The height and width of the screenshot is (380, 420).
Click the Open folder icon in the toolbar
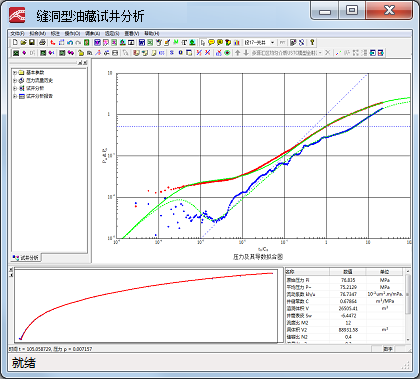click(x=23, y=43)
